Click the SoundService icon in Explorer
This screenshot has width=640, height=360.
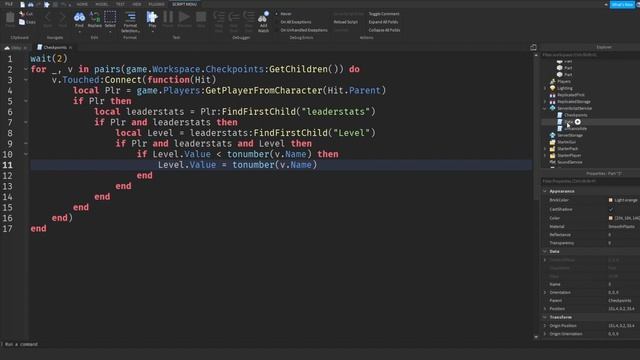(x=552, y=162)
